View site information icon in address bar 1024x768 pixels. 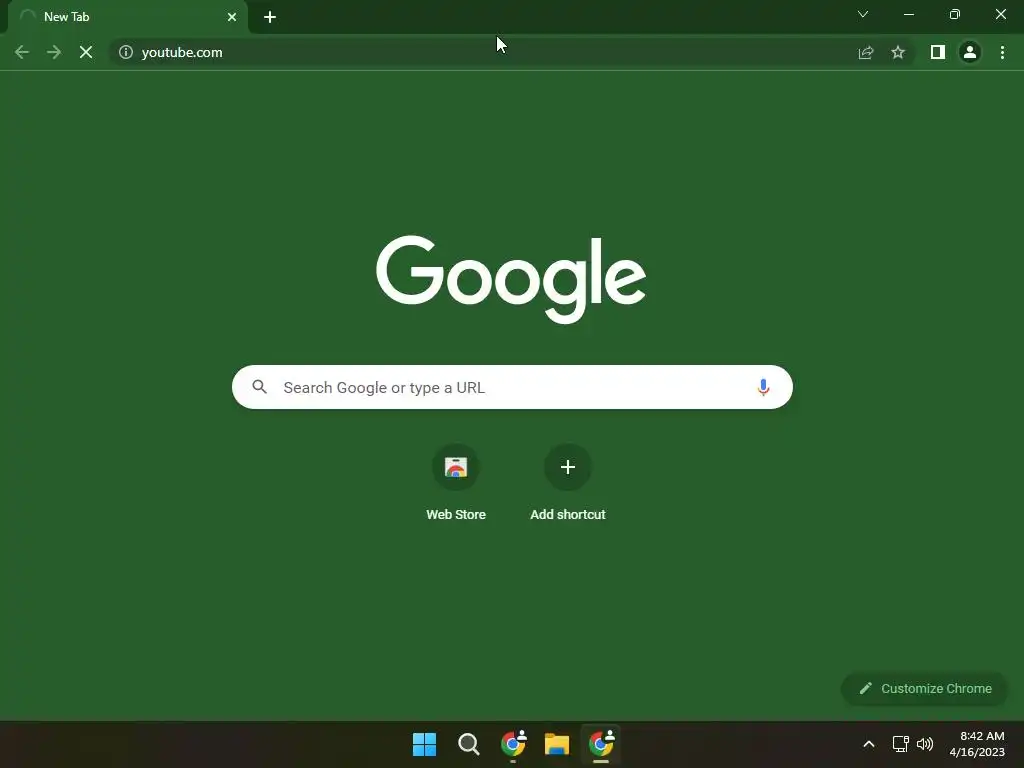pos(126,52)
